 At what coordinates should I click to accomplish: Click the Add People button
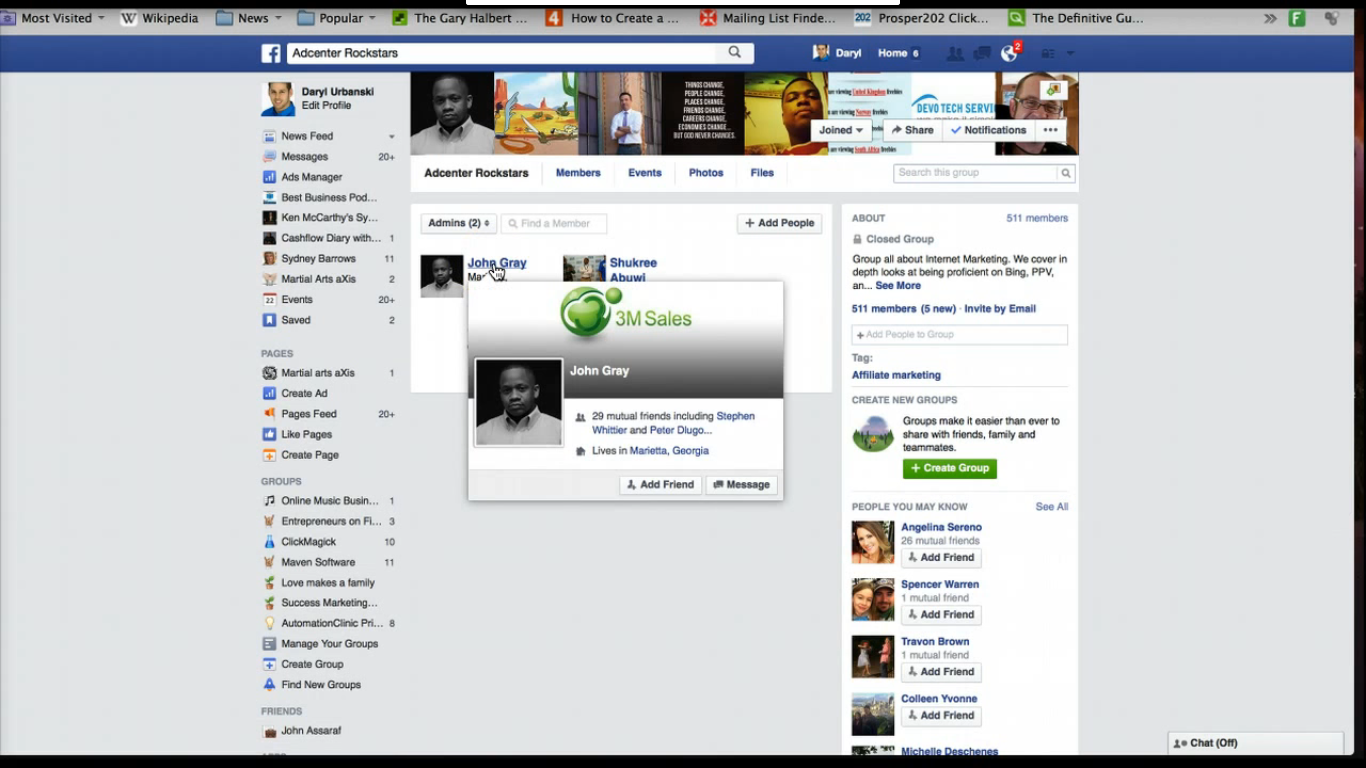(780, 223)
